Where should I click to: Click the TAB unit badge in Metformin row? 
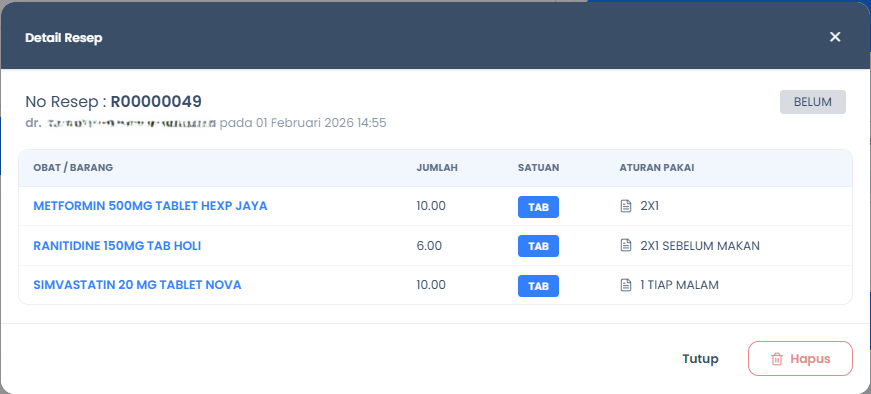tap(538, 207)
